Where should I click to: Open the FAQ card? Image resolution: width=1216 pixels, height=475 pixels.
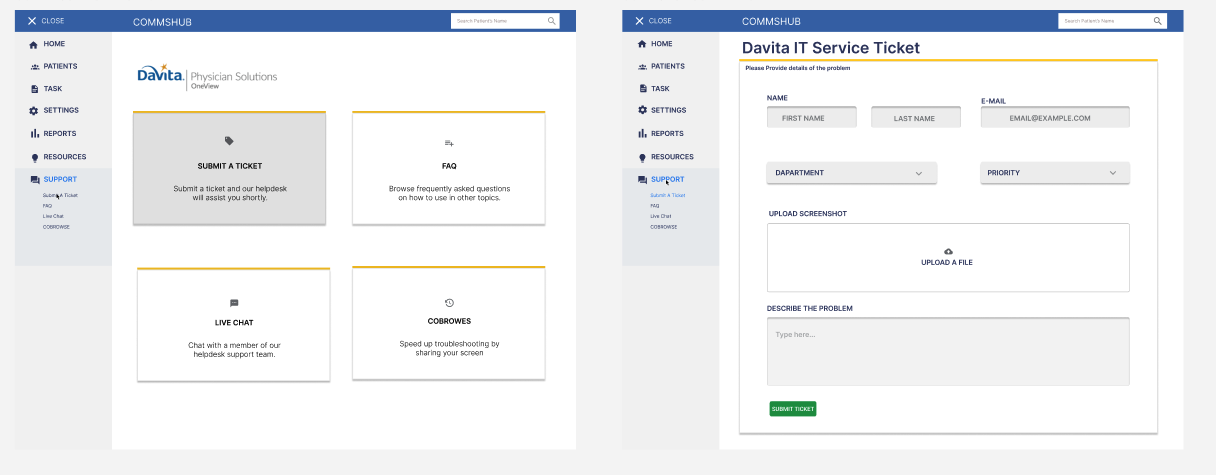[449, 168]
